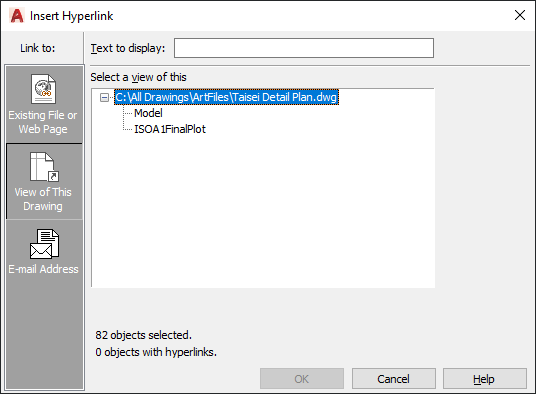Close the Insert Hyperlink dialog
The height and width of the screenshot is (394, 536).
pyautogui.click(x=520, y=15)
